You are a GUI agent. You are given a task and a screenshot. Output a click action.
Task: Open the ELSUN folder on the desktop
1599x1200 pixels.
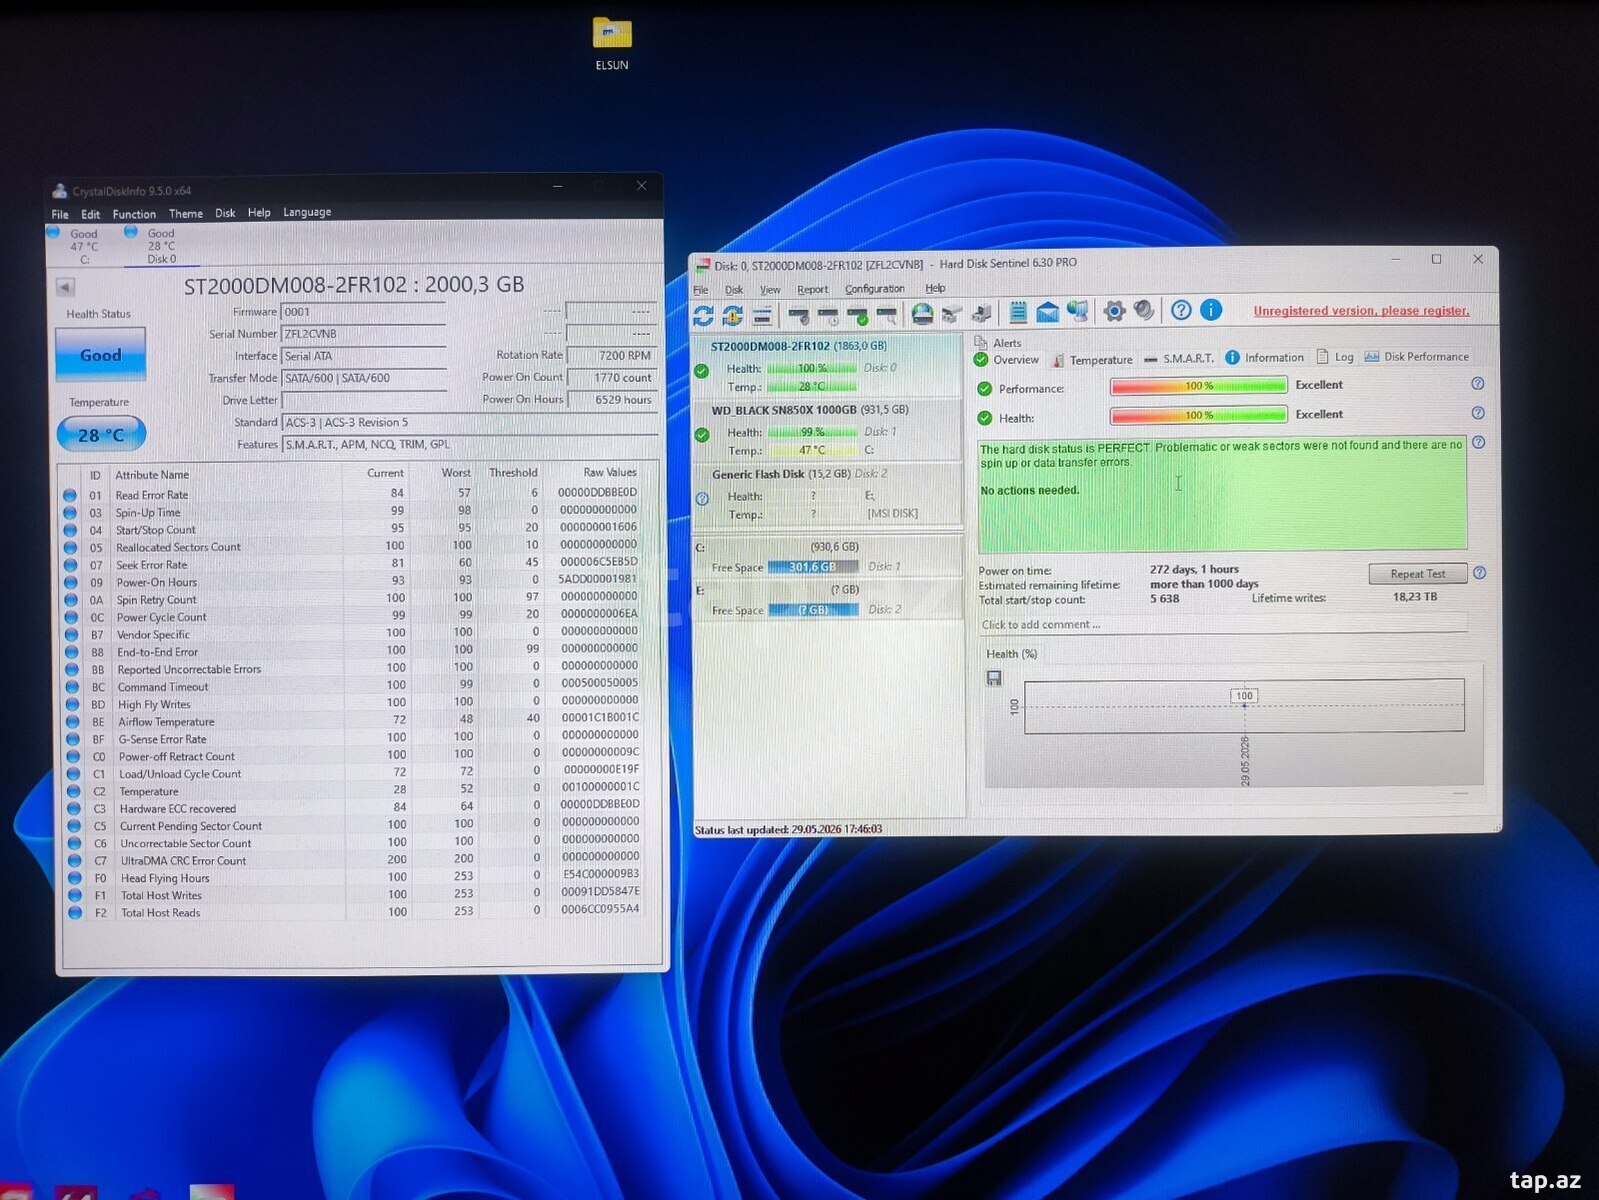[612, 44]
